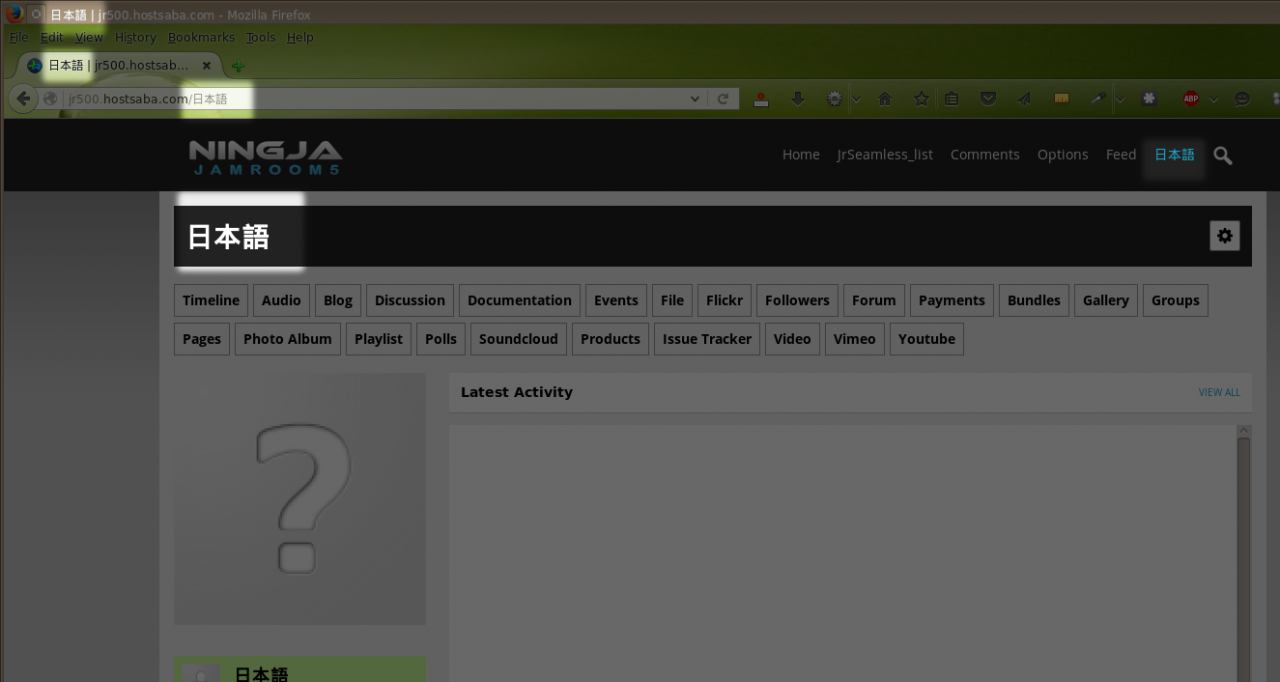This screenshot has width=1280, height=682.
Task: Open the Playlist profile section
Action: coord(378,339)
